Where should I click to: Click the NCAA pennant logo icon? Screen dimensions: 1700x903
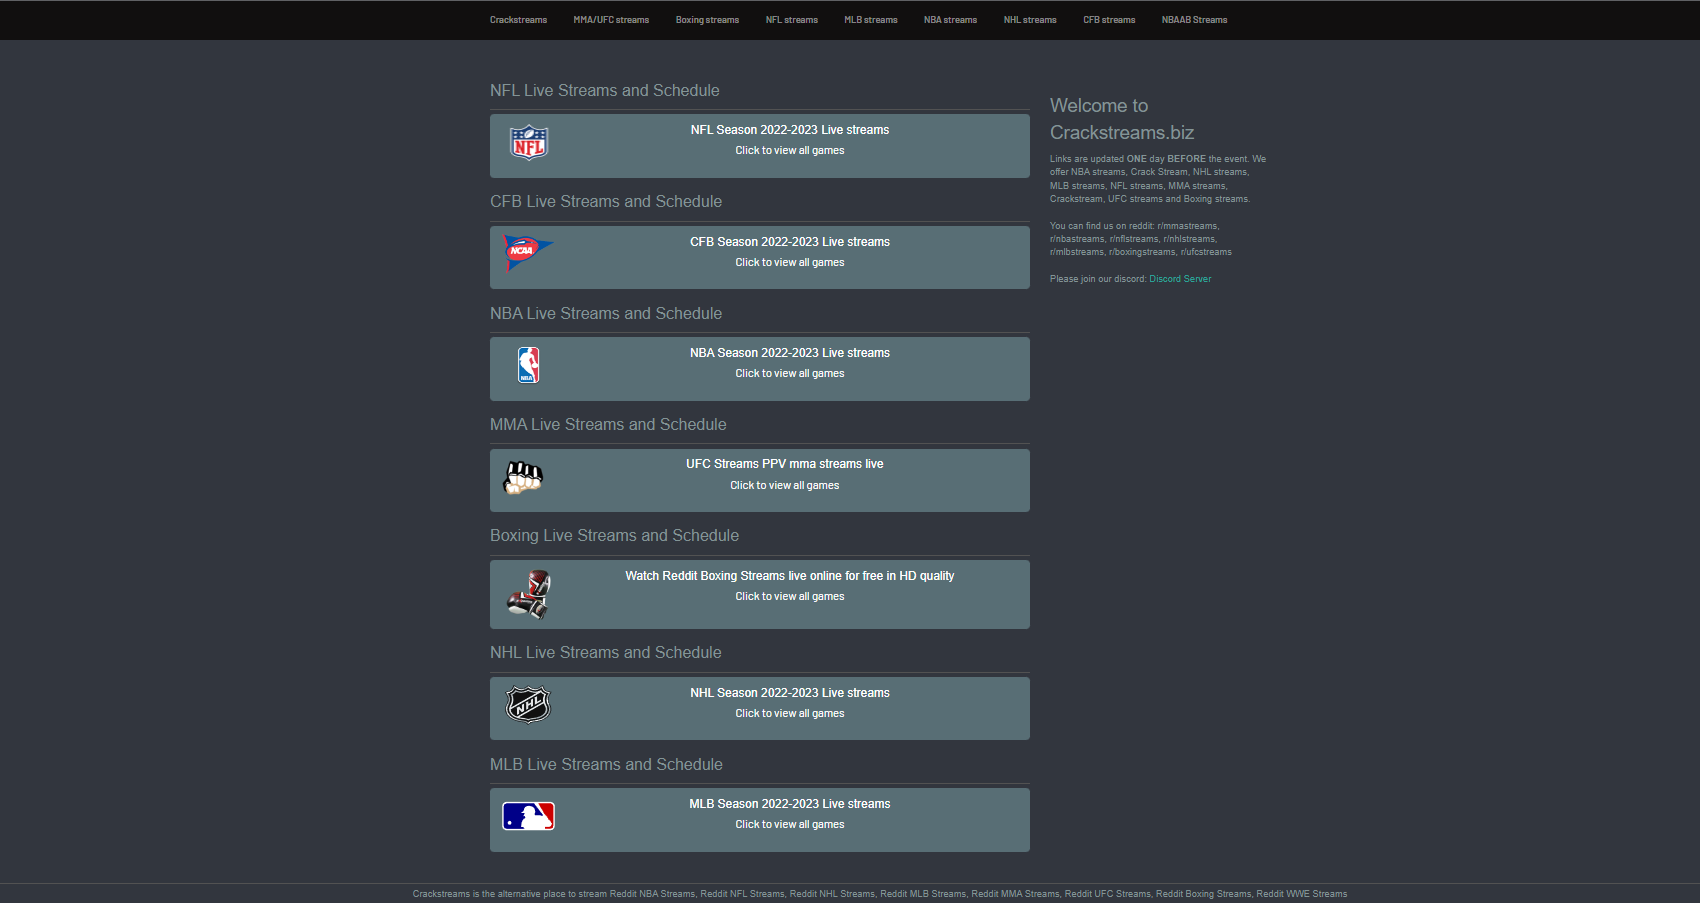(529, 252)
